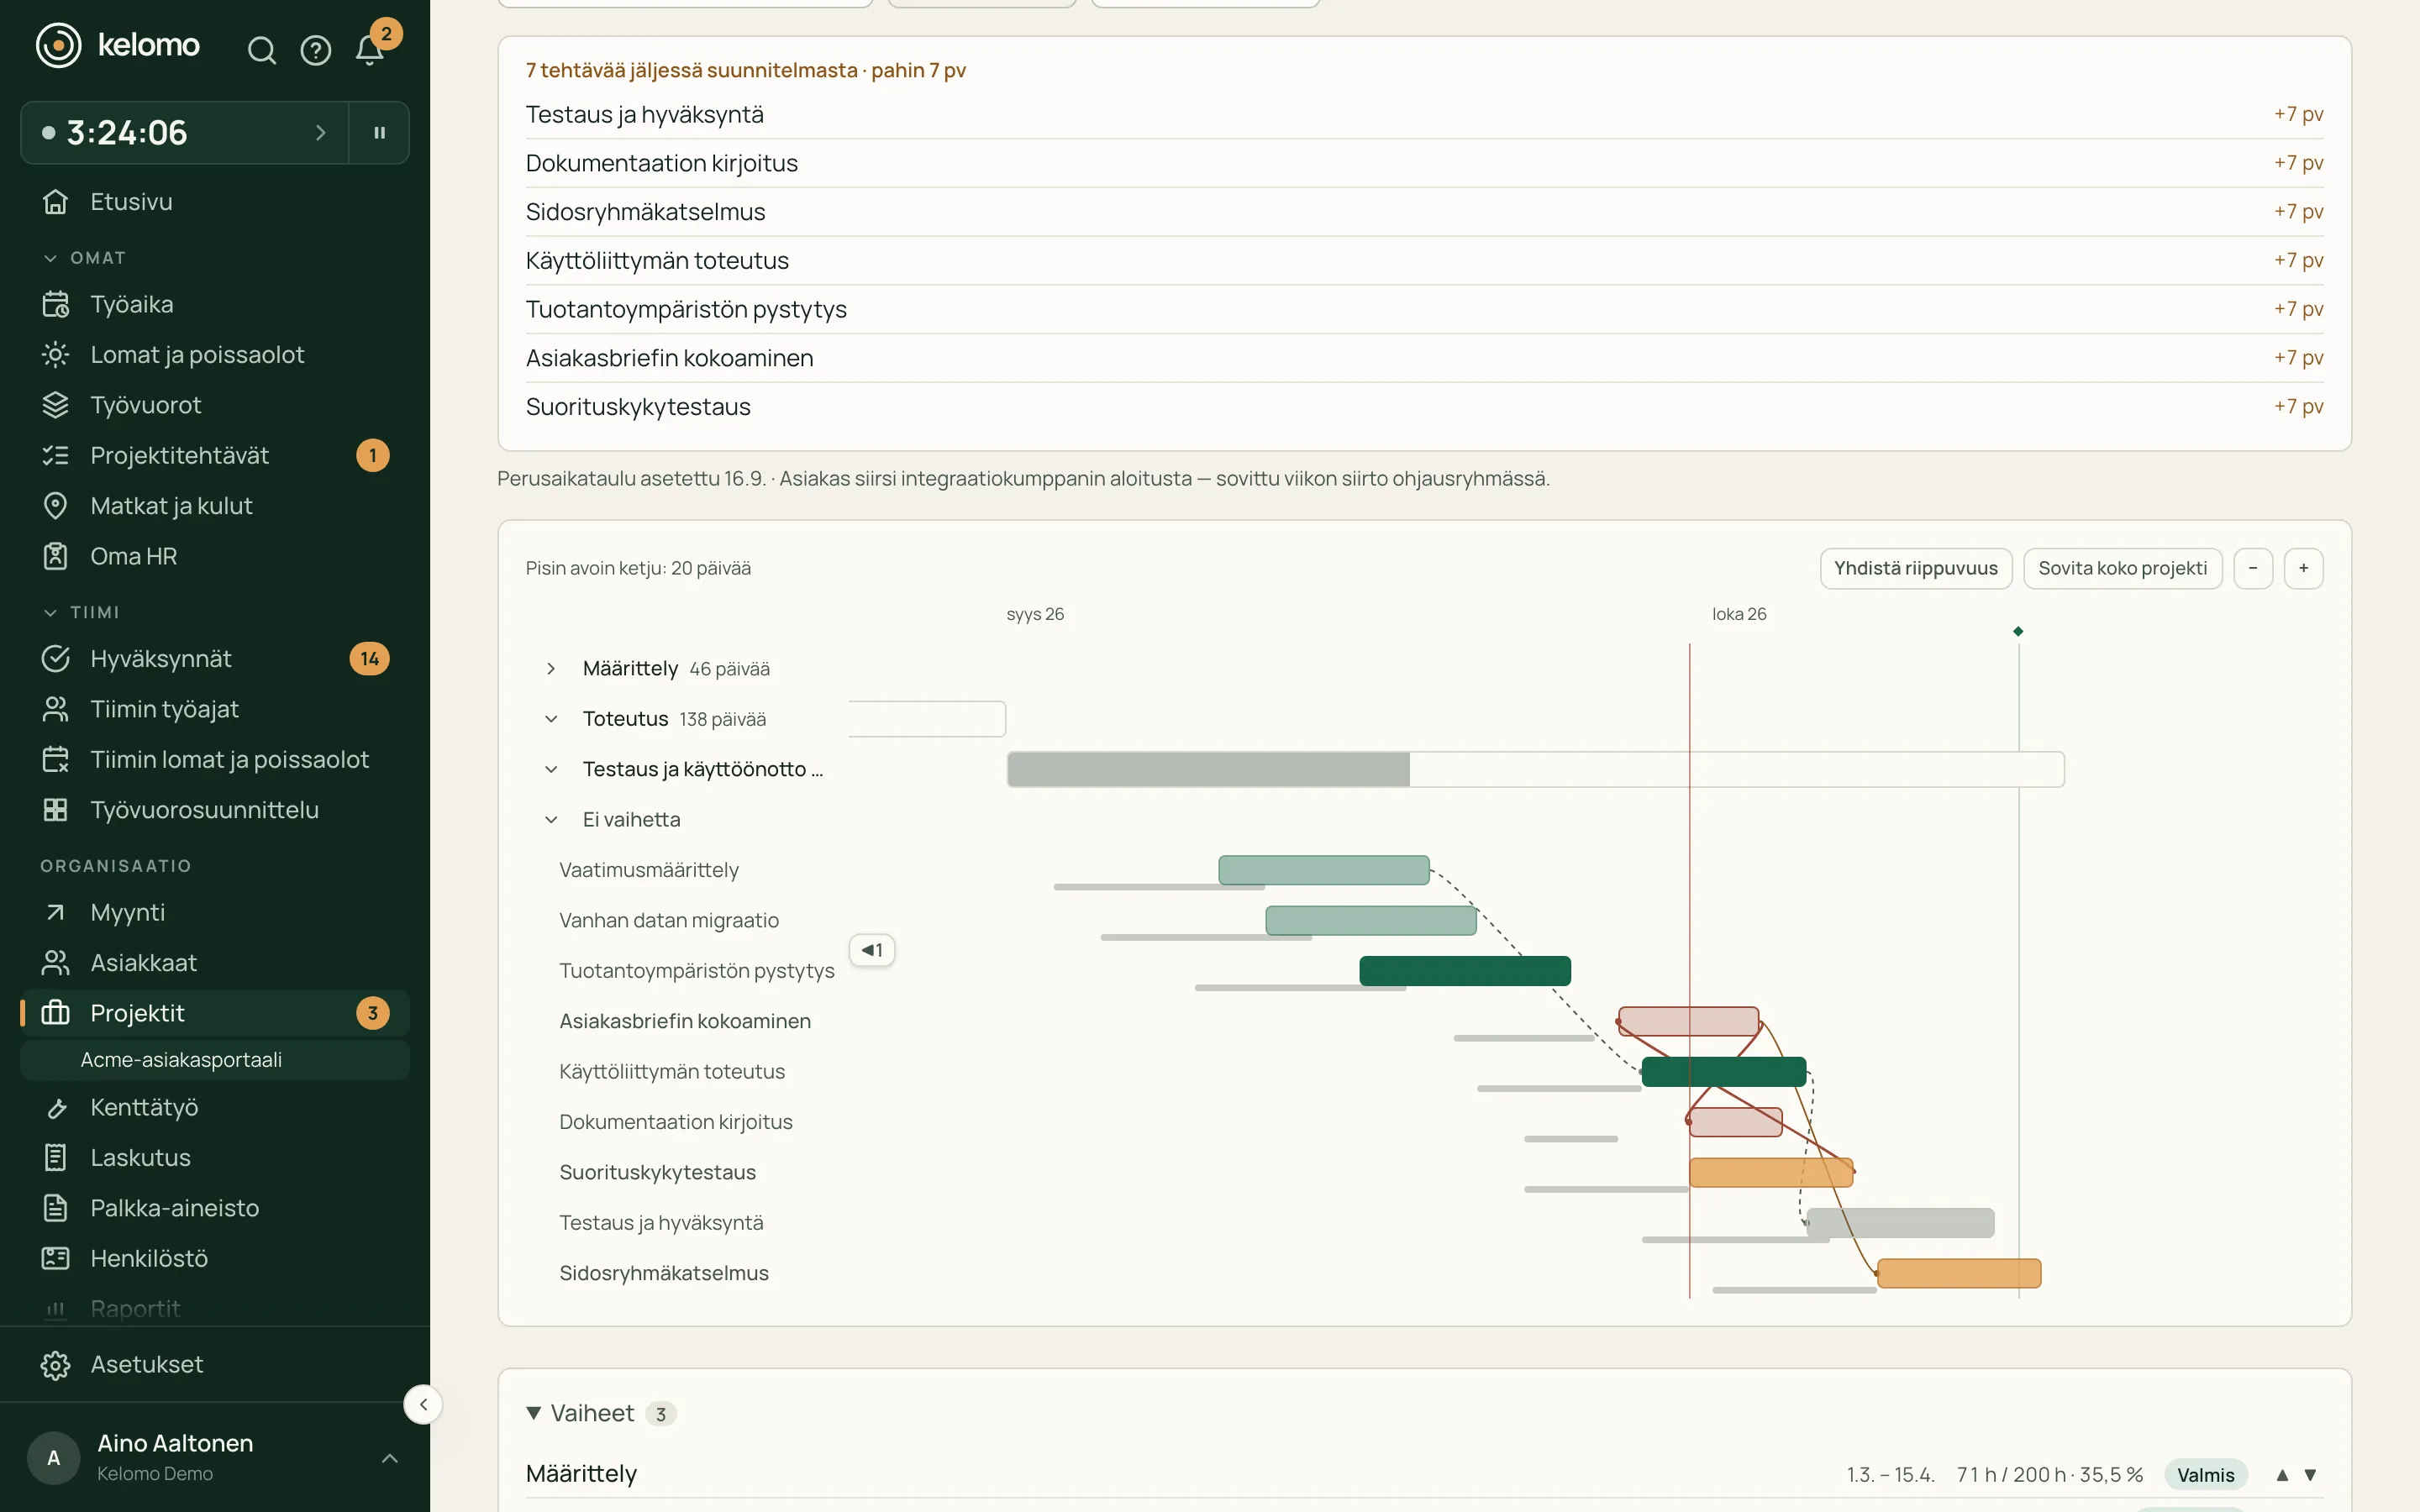The height and width of the screenshot is (1512, 2420).
Task: Pause the running 3:24:06 timer
Action: pyautogui.click(x=379, y=132)
